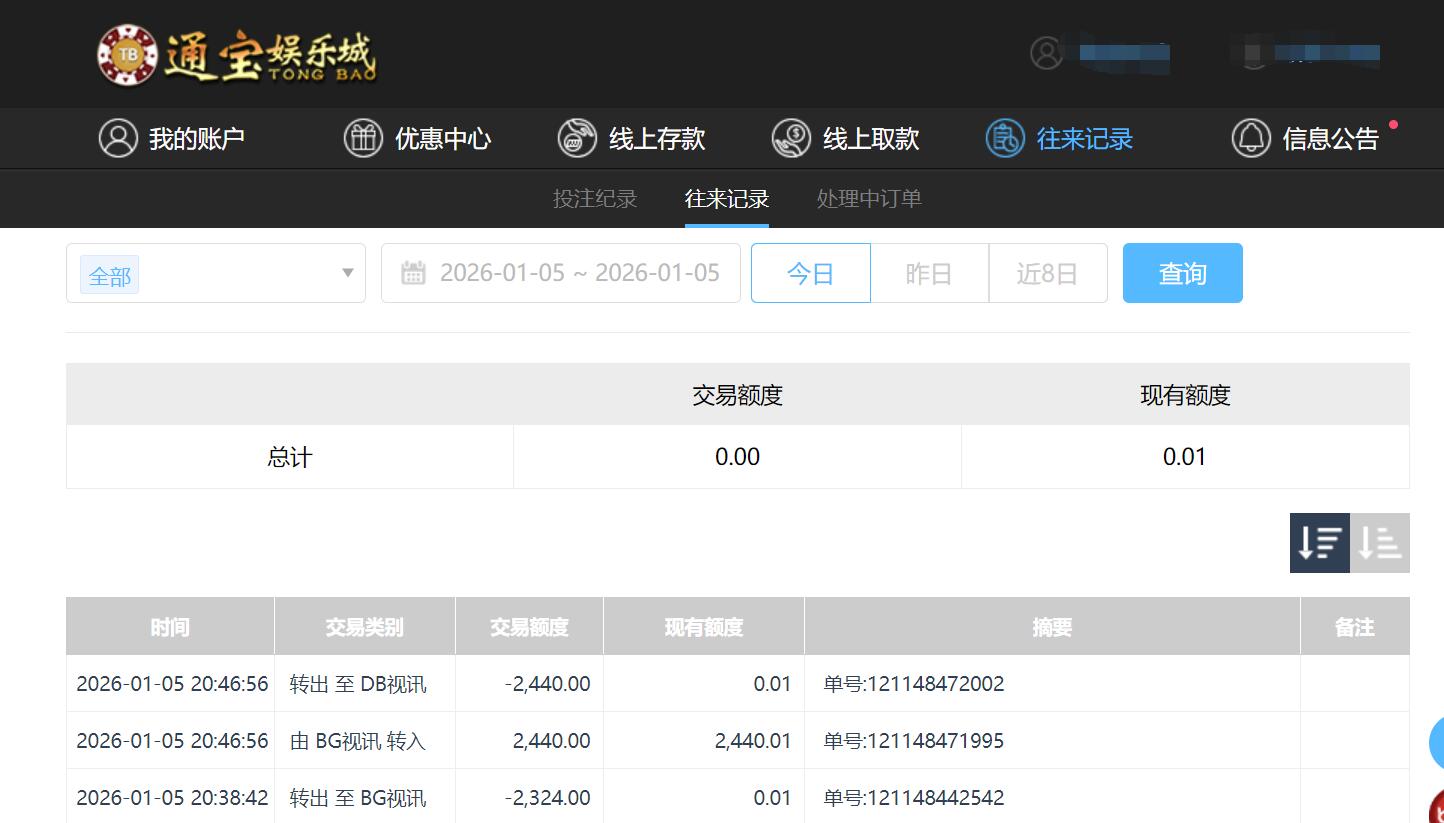
Task: Click the 线上存款 deposit icon
Action: point(577,138)
